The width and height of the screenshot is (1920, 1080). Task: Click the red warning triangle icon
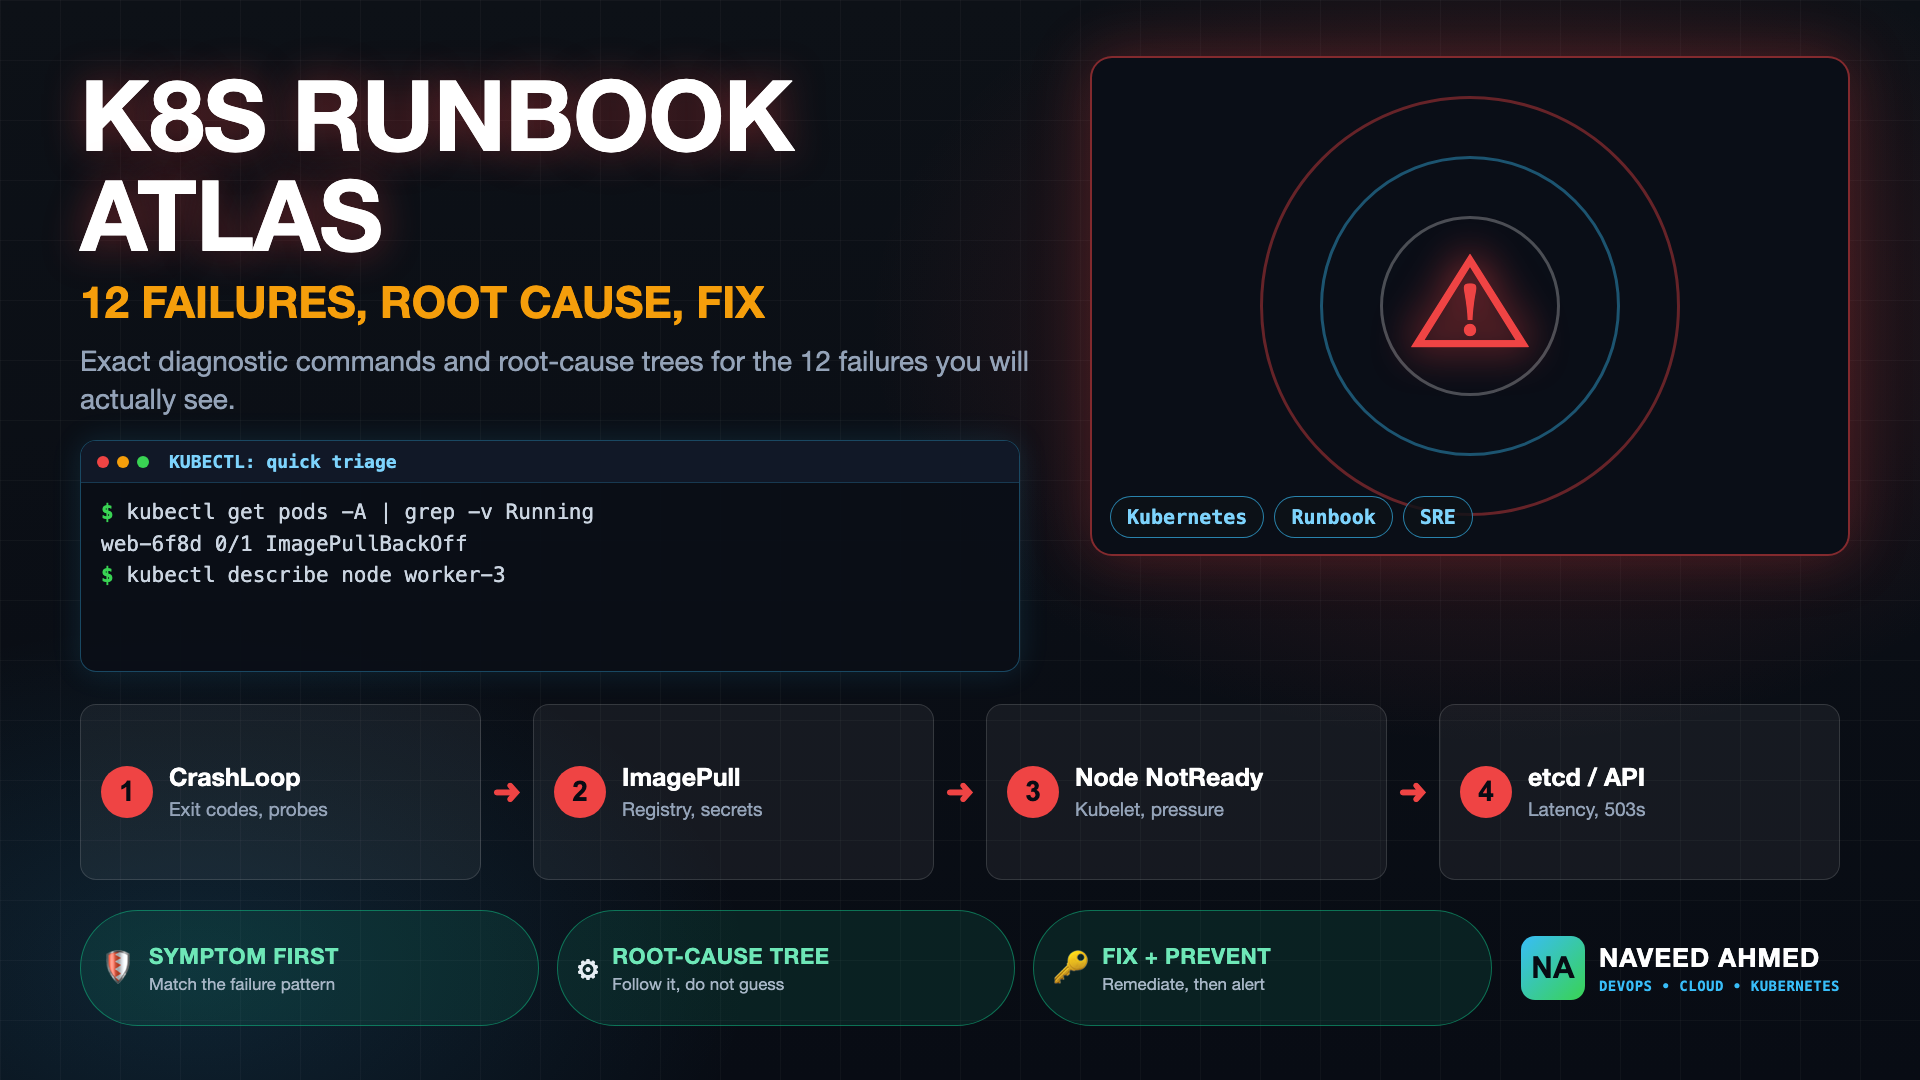pos(1469,302)
